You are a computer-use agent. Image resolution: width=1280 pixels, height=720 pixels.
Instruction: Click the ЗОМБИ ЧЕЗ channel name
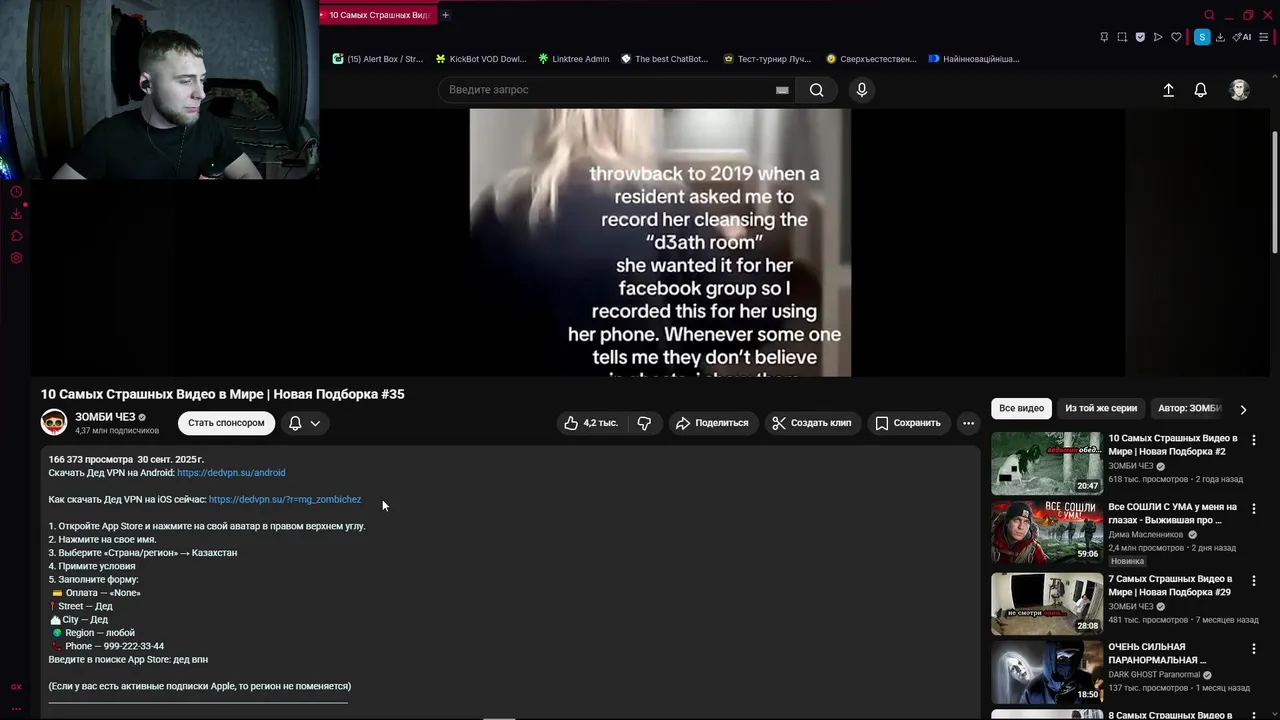pyautogui.click(x=105, y=417)
